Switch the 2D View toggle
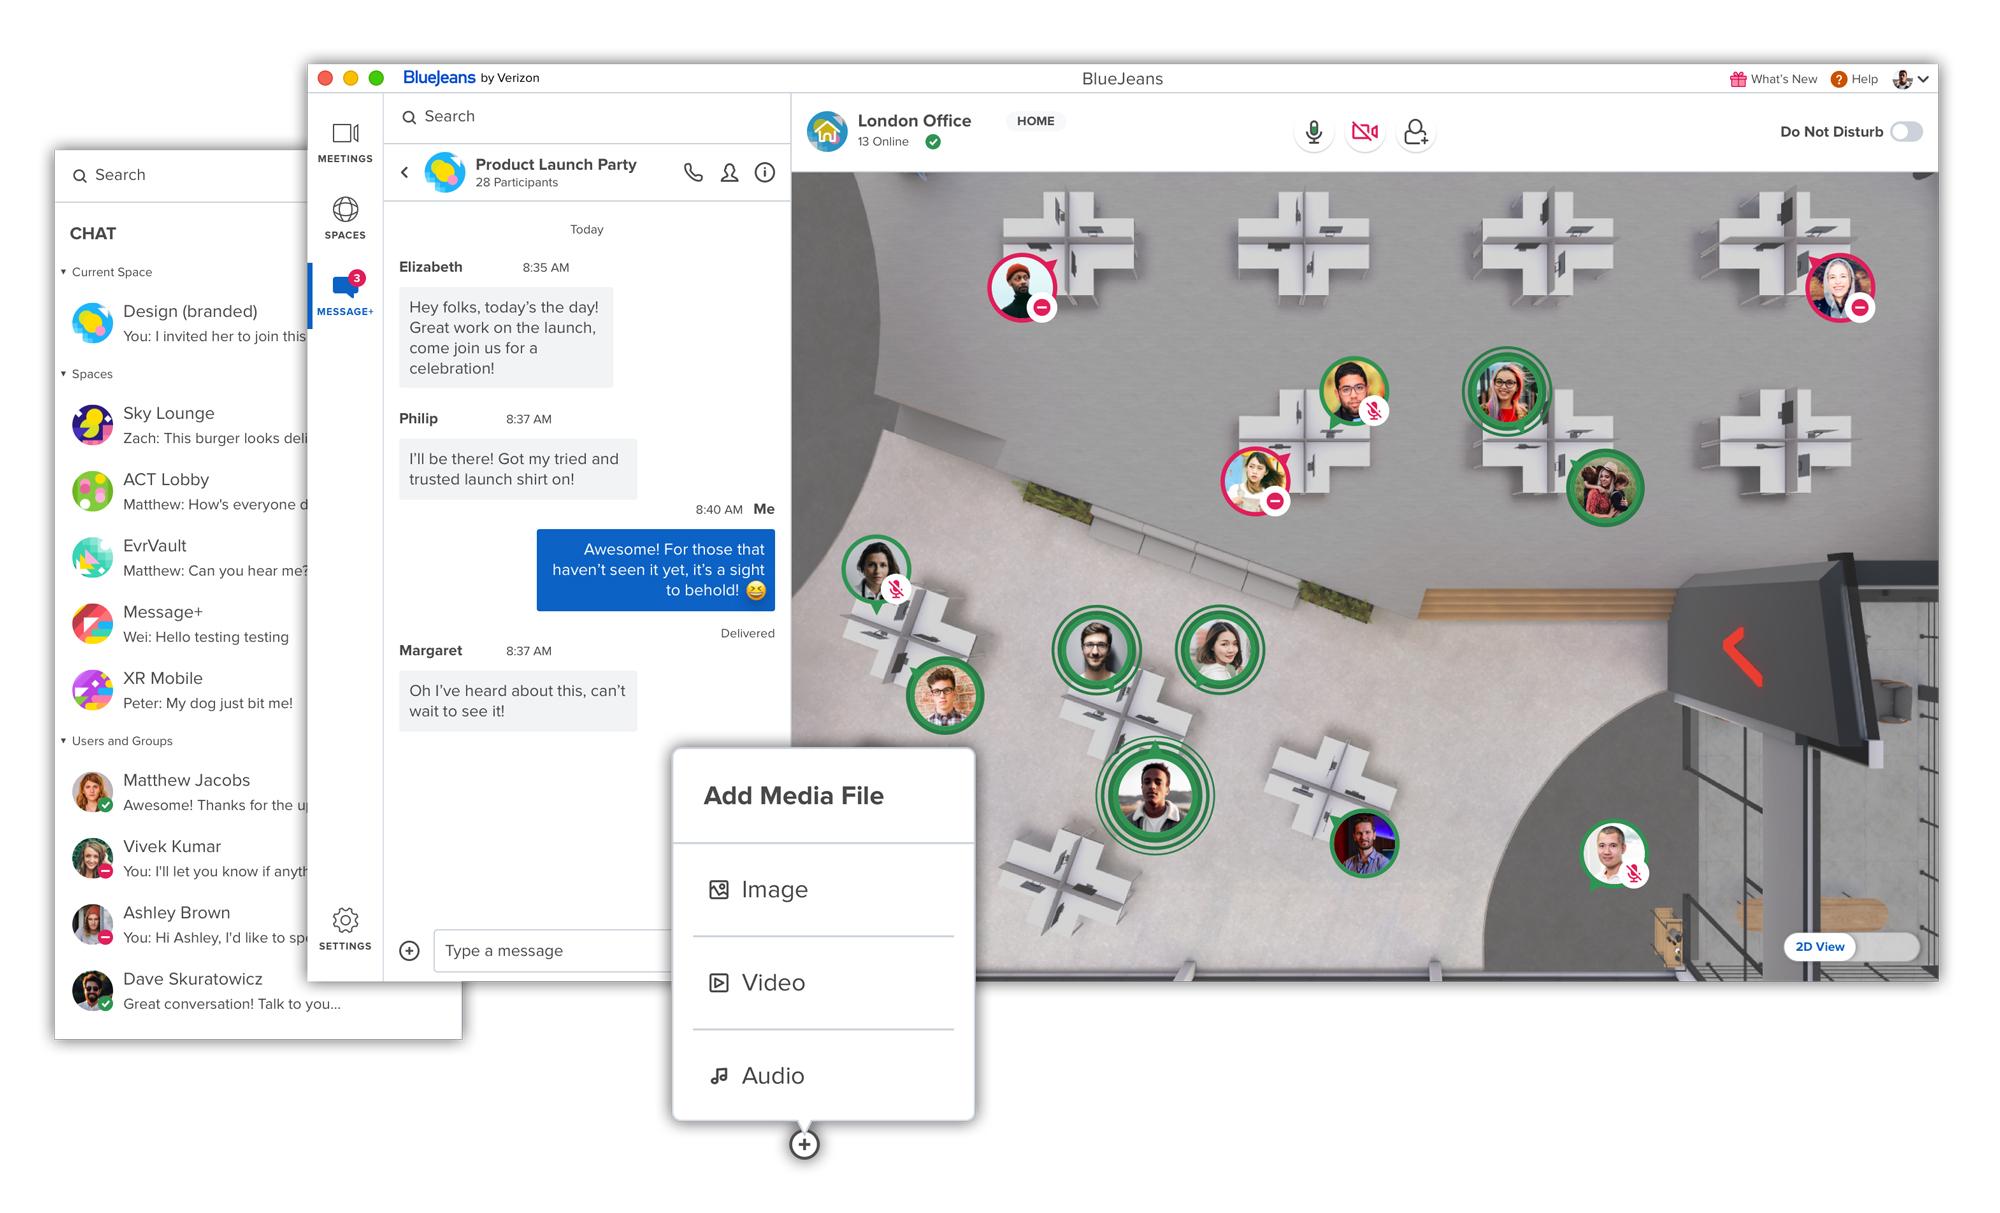Viewport: 2000px width, 1213px height. (1852, 947)
